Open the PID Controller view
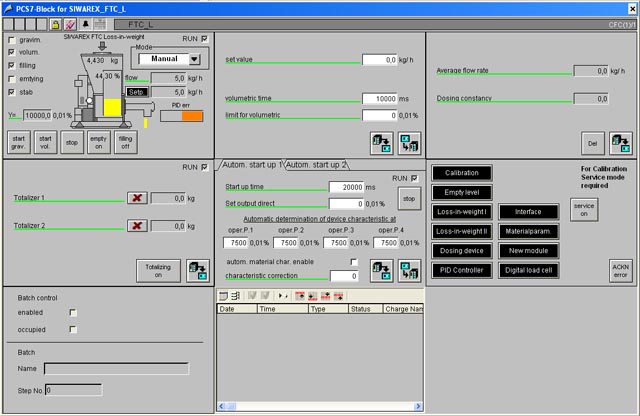This screenshot has width=640, height=416. (461, 270)
